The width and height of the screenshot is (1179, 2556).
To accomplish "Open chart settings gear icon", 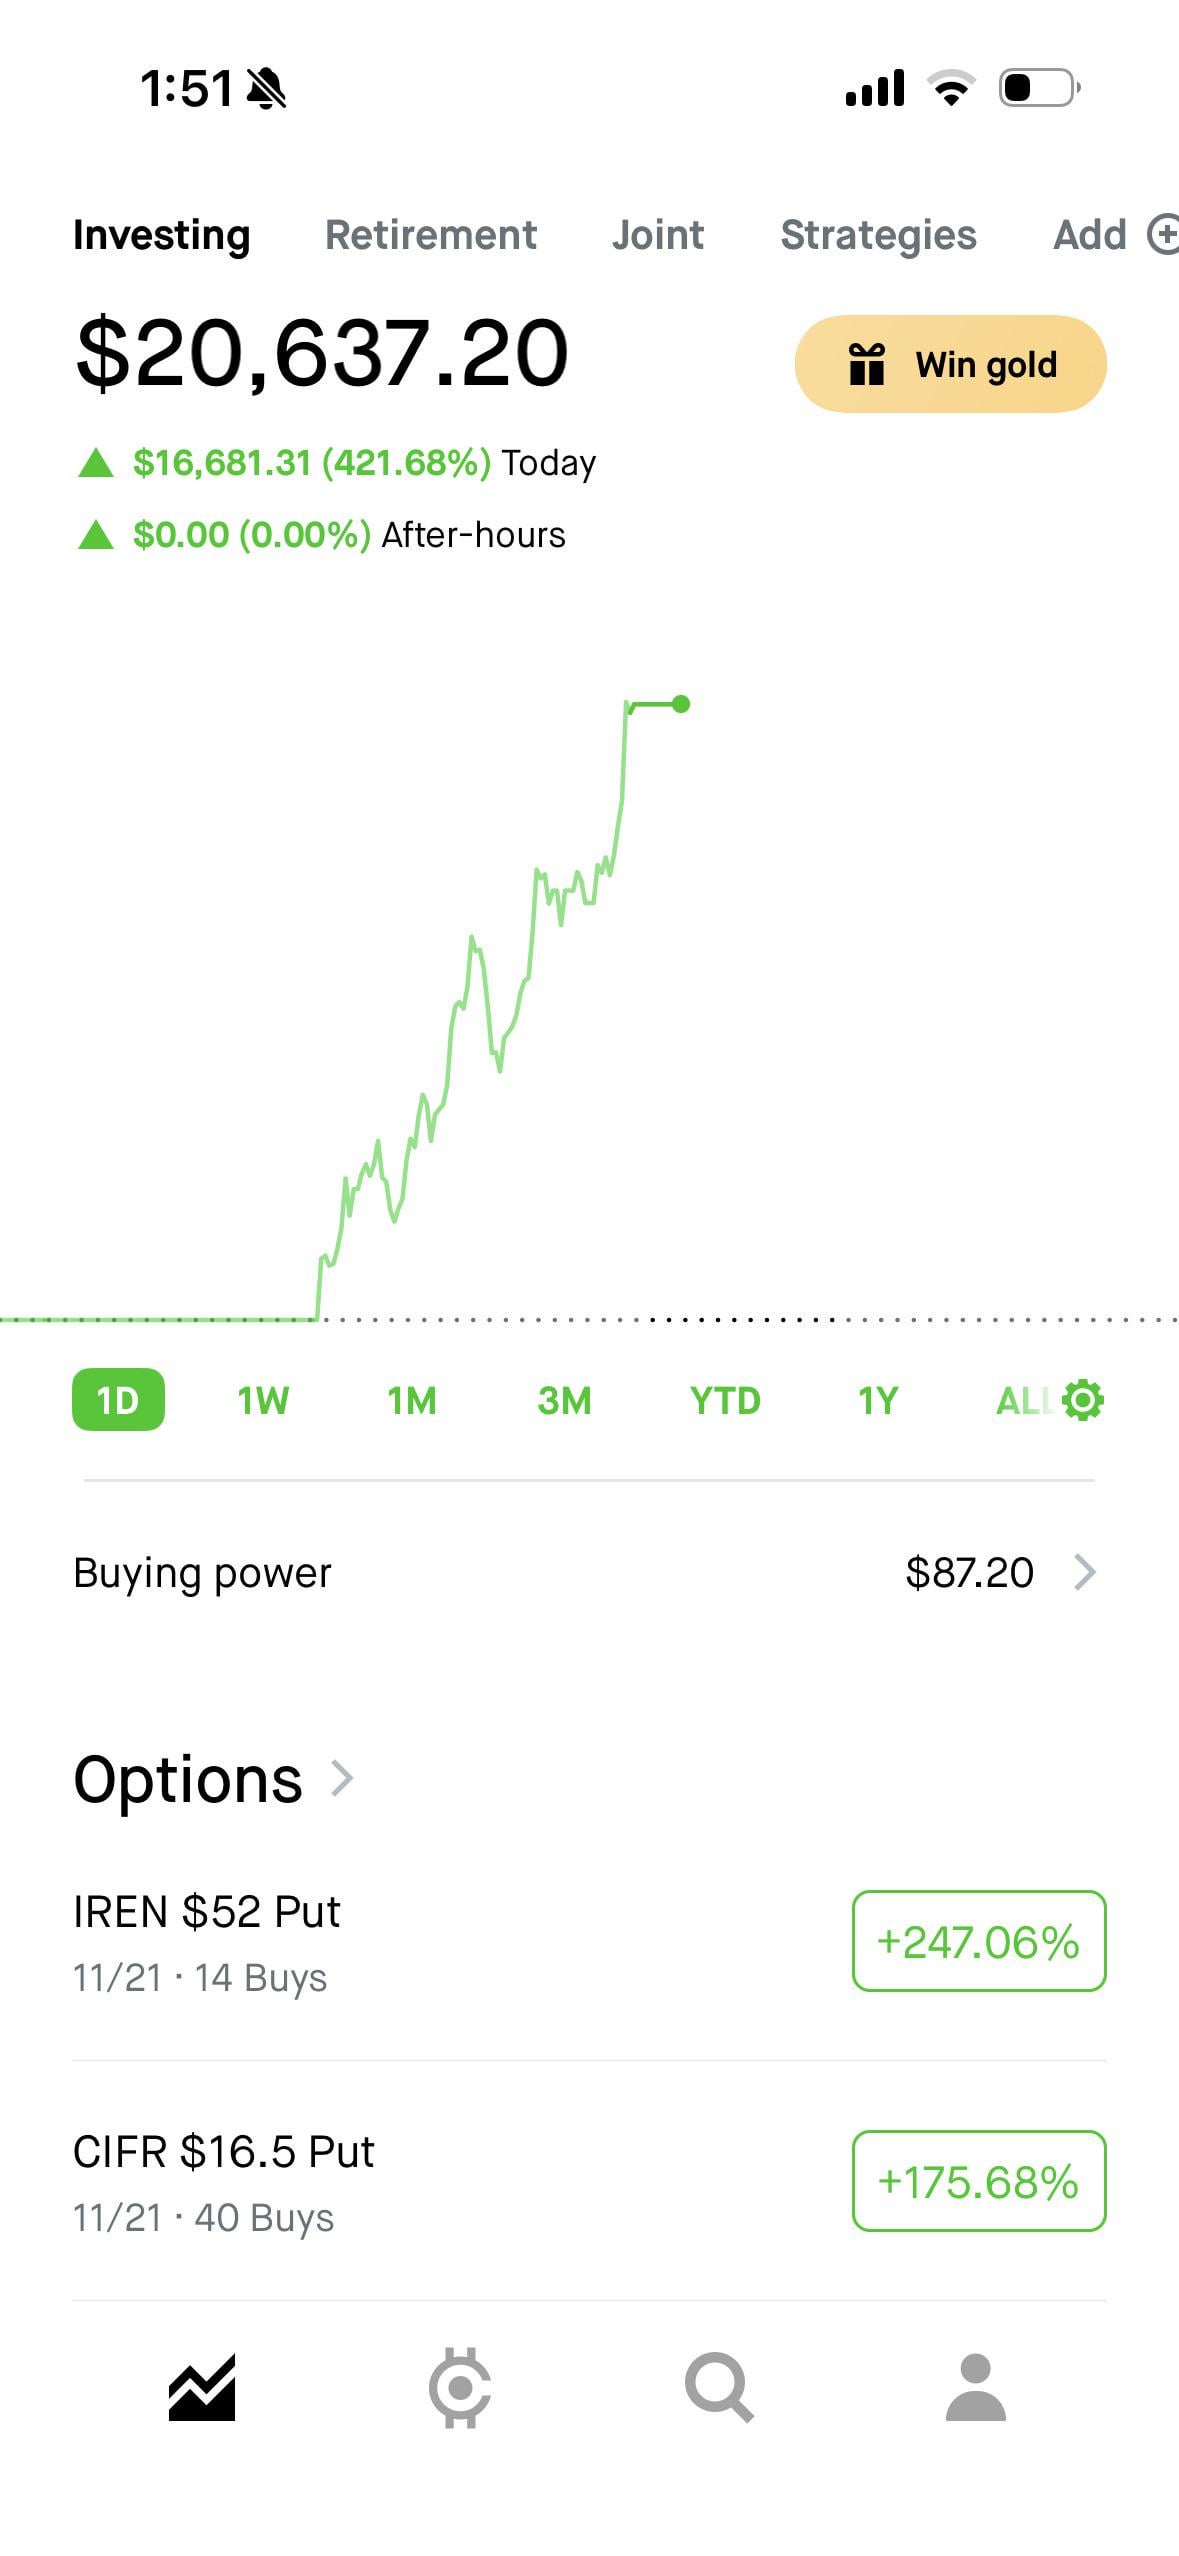I will [x=1082, y=1400].
